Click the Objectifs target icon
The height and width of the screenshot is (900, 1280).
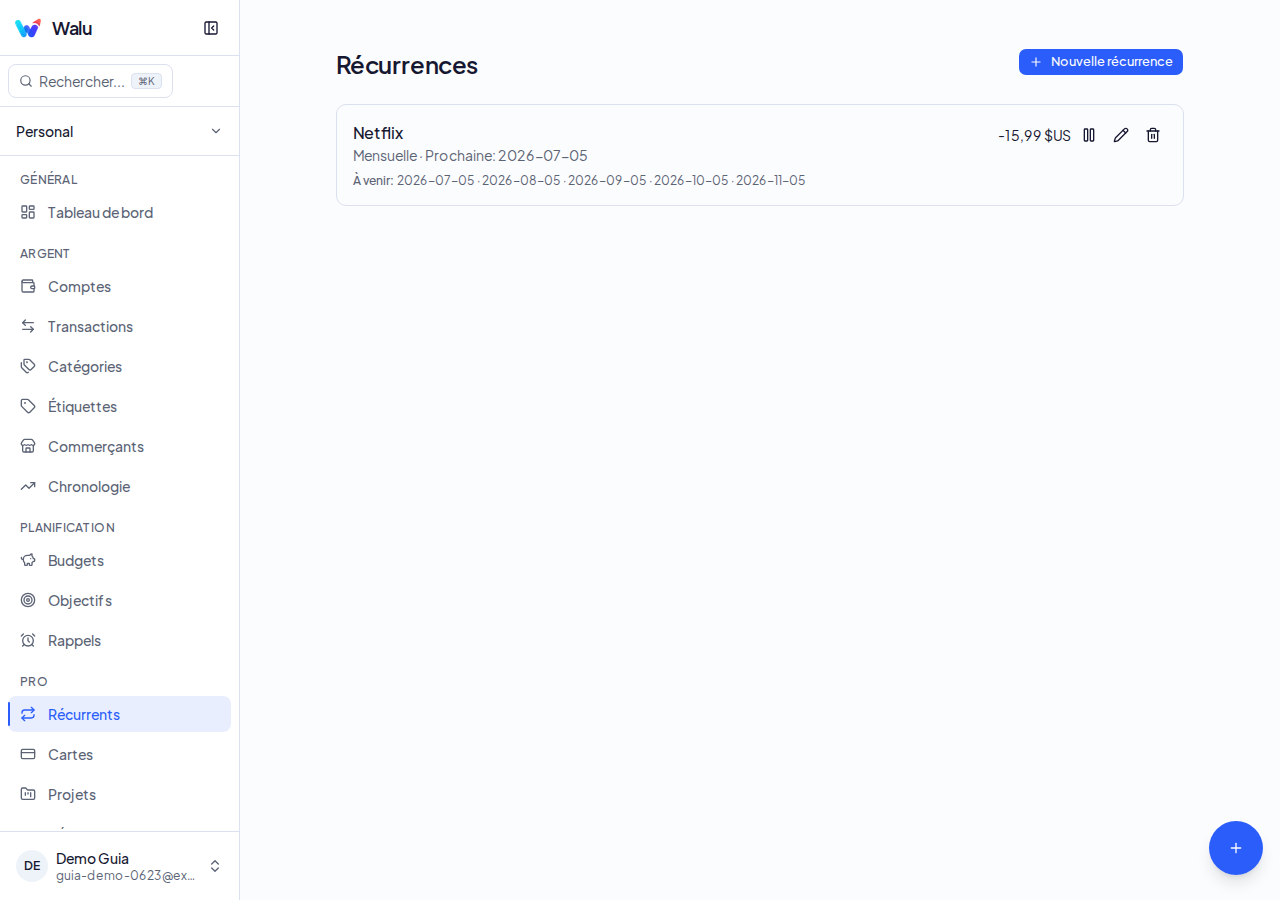click(x=28, y=600)
